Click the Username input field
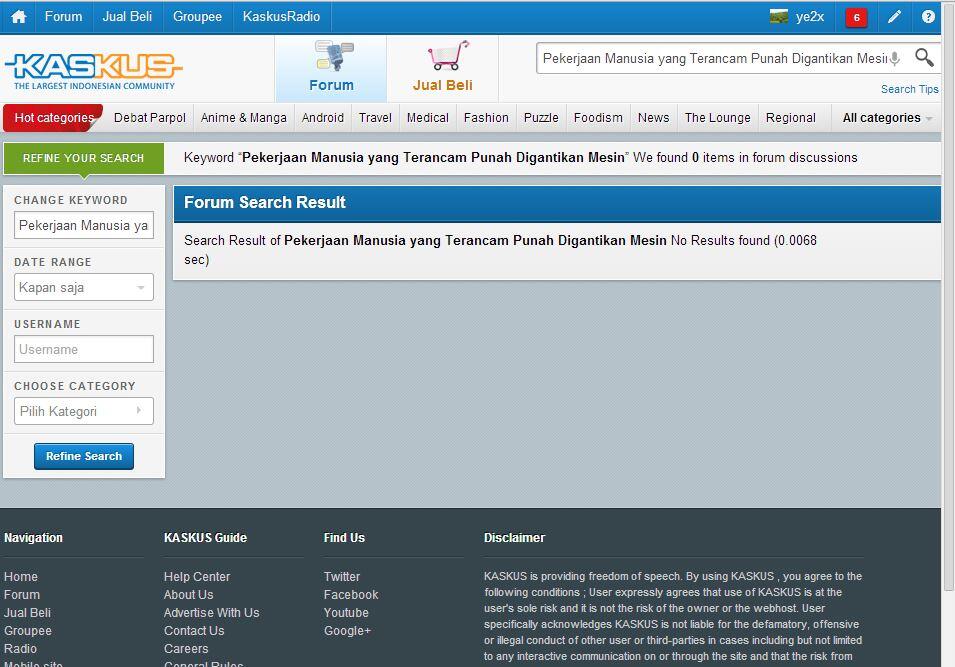 [83, 350]
